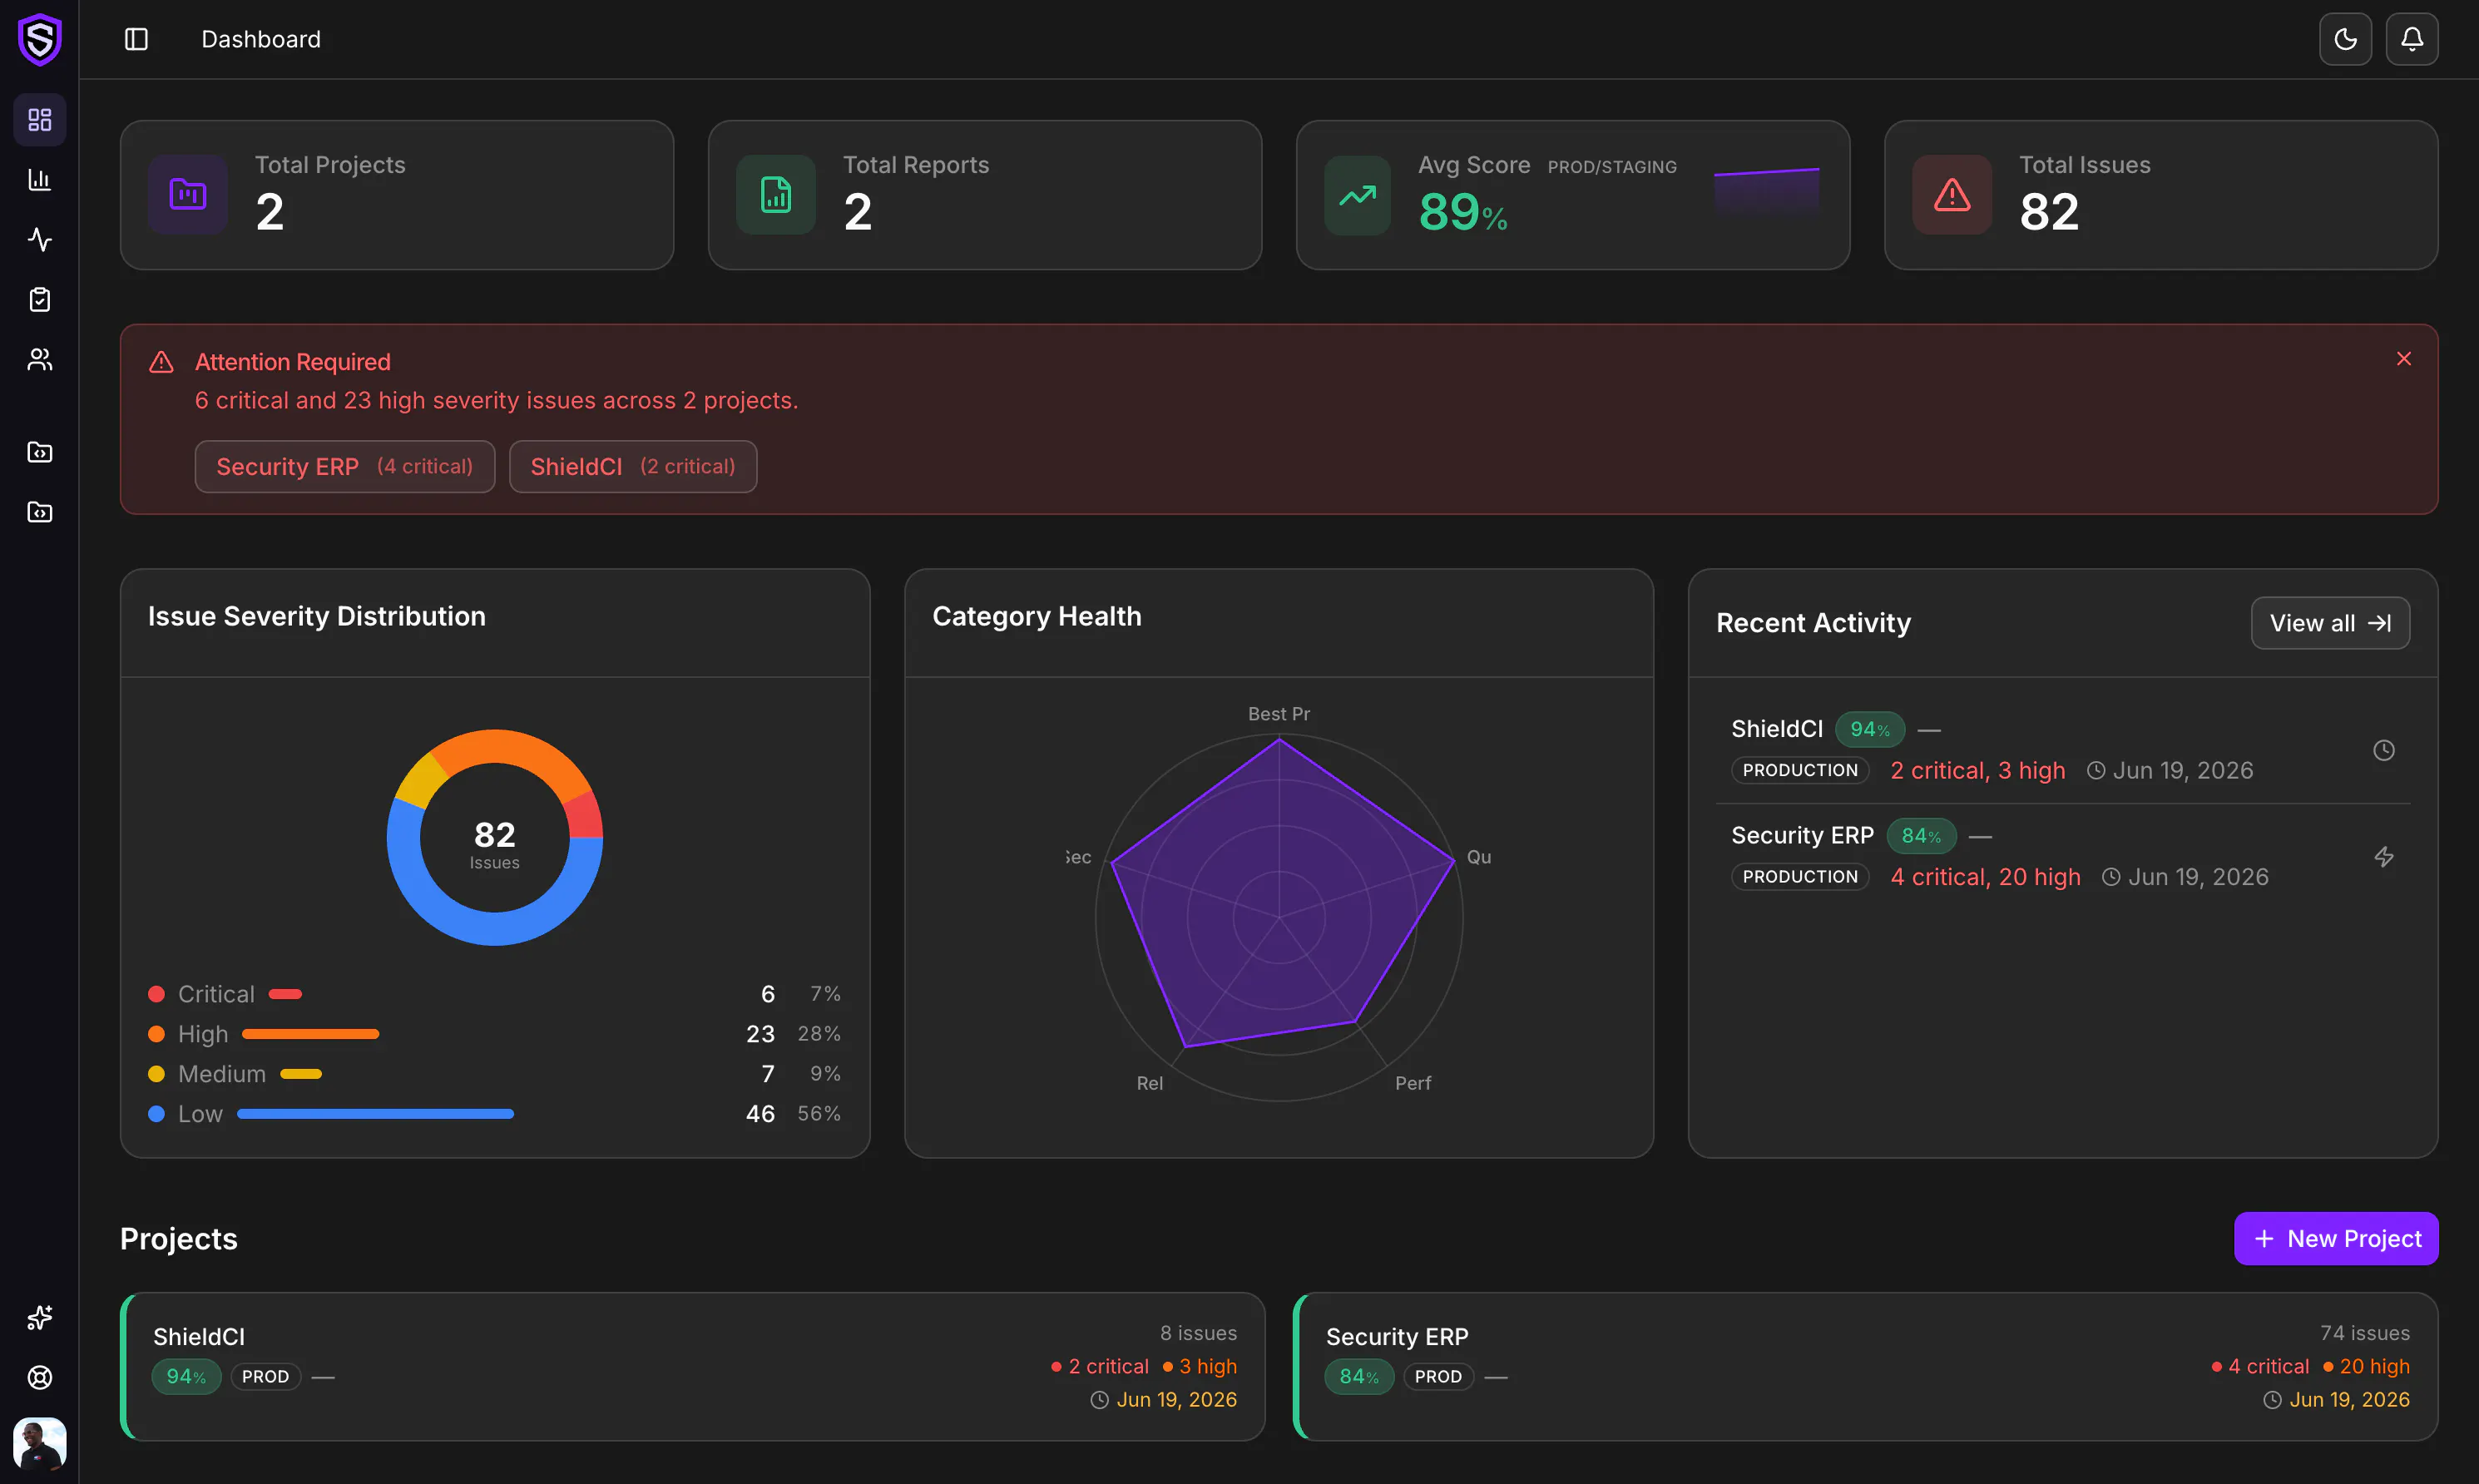Open notifications bell
The width and height of the screenshot is (2479, 1484).
tap(2411, 39)
